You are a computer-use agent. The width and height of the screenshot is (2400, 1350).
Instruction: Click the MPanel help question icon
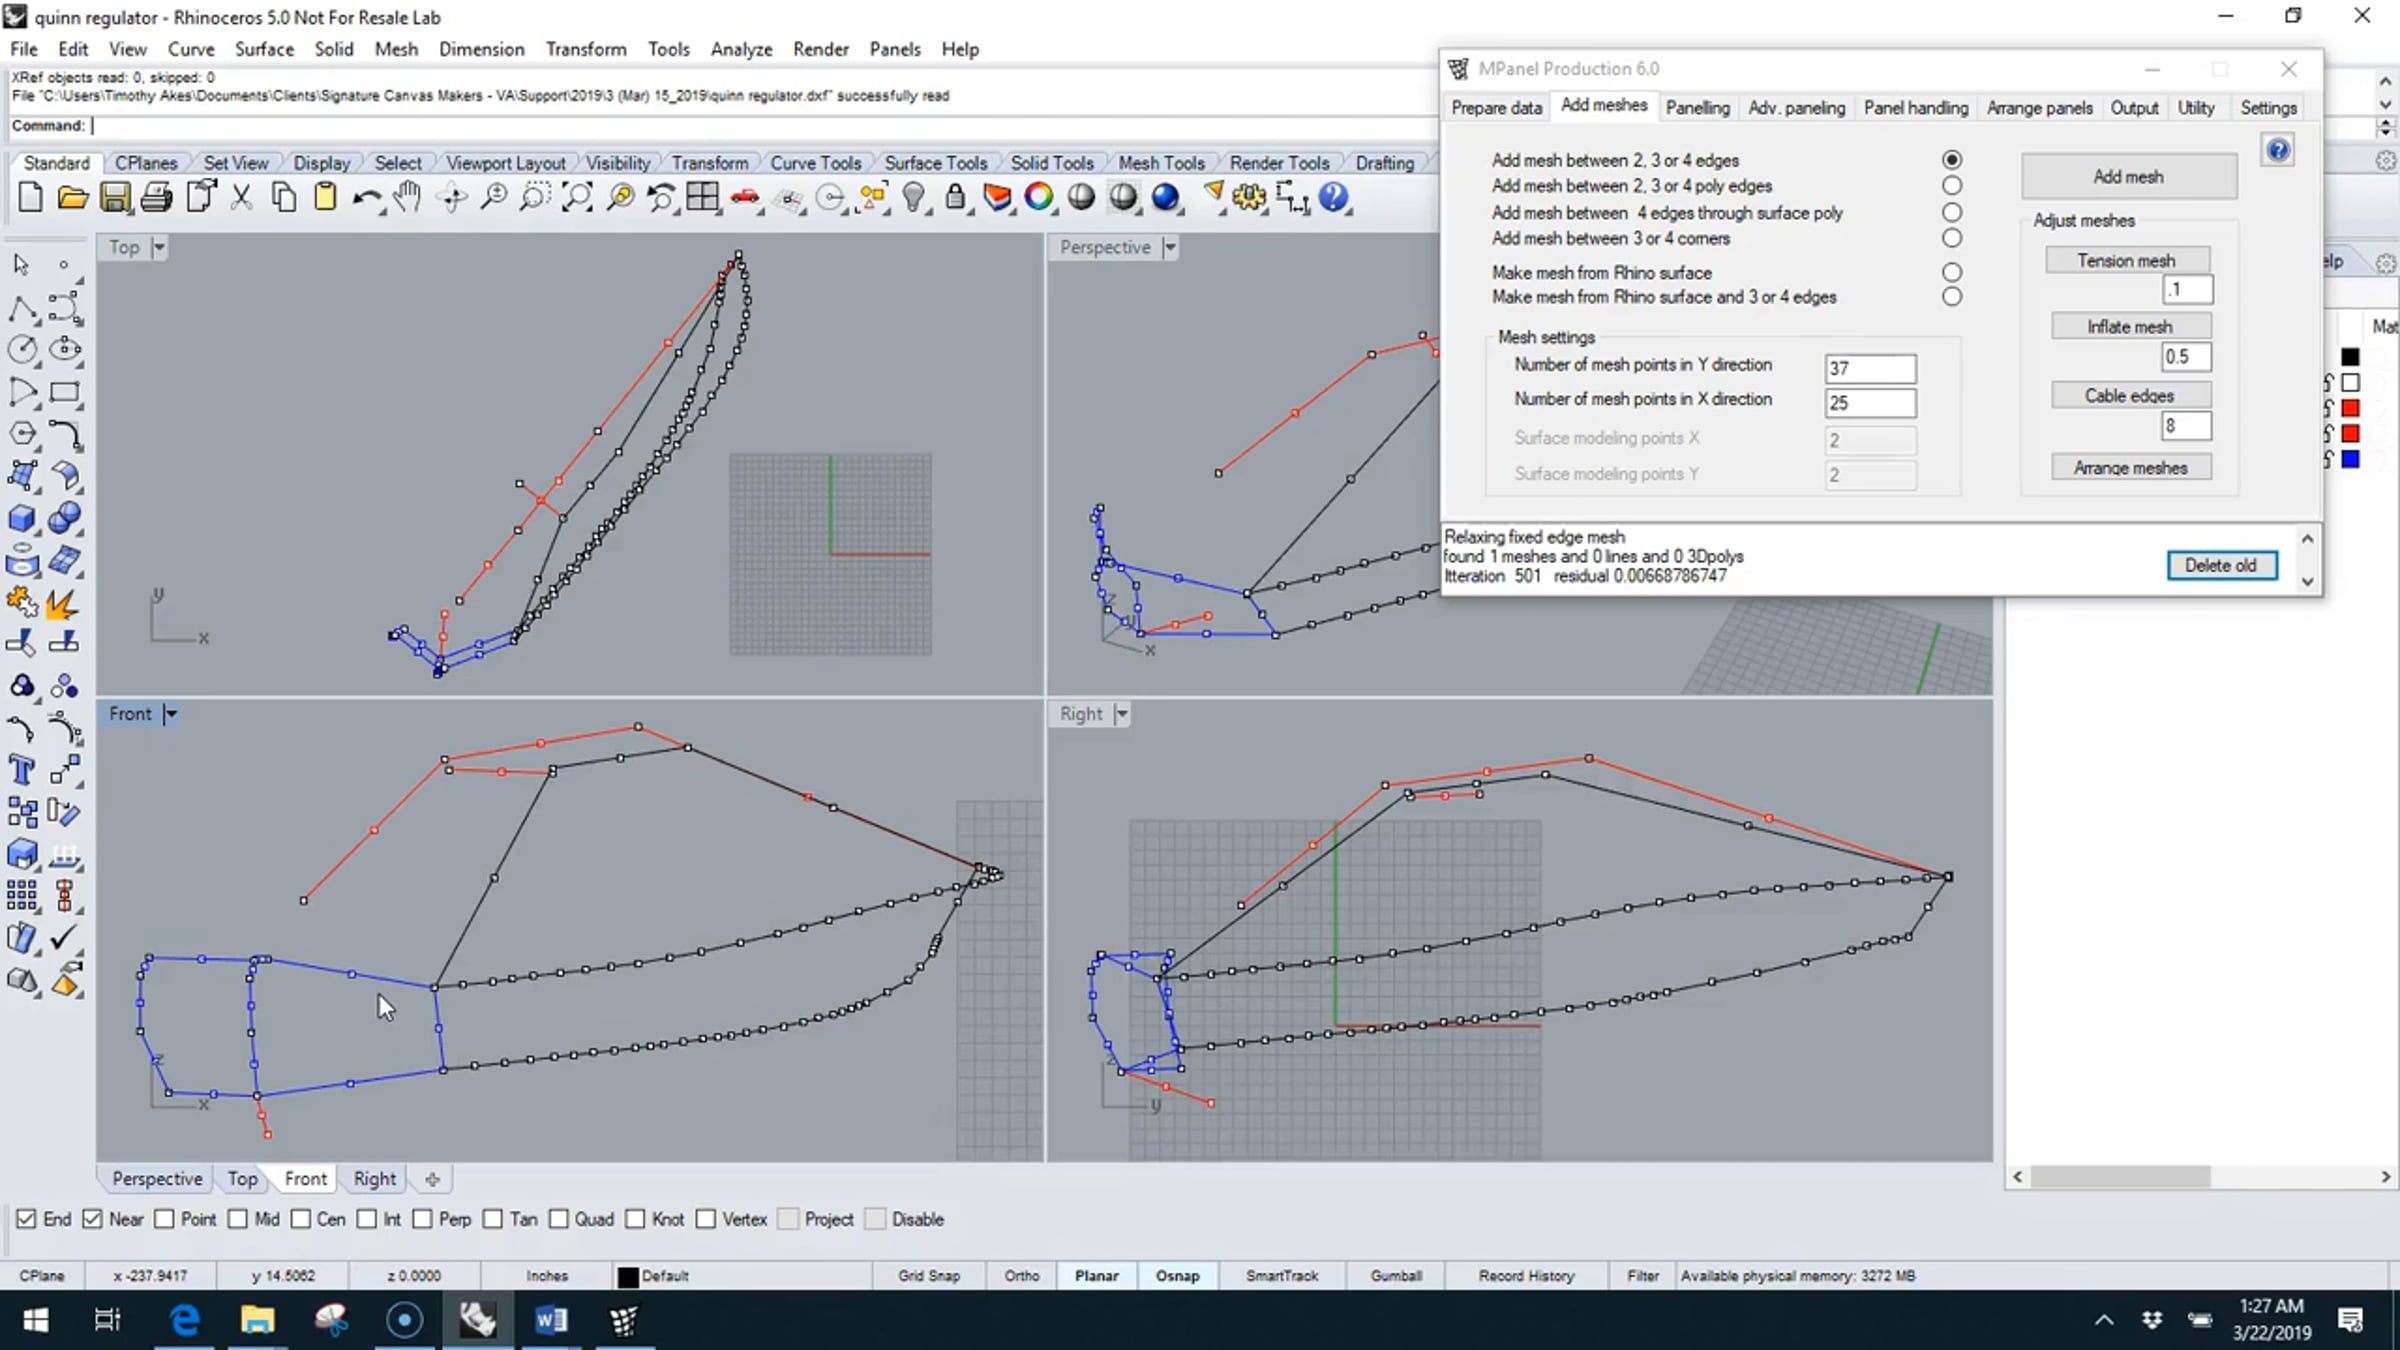pyautogui.click(x=2277, y=151)
